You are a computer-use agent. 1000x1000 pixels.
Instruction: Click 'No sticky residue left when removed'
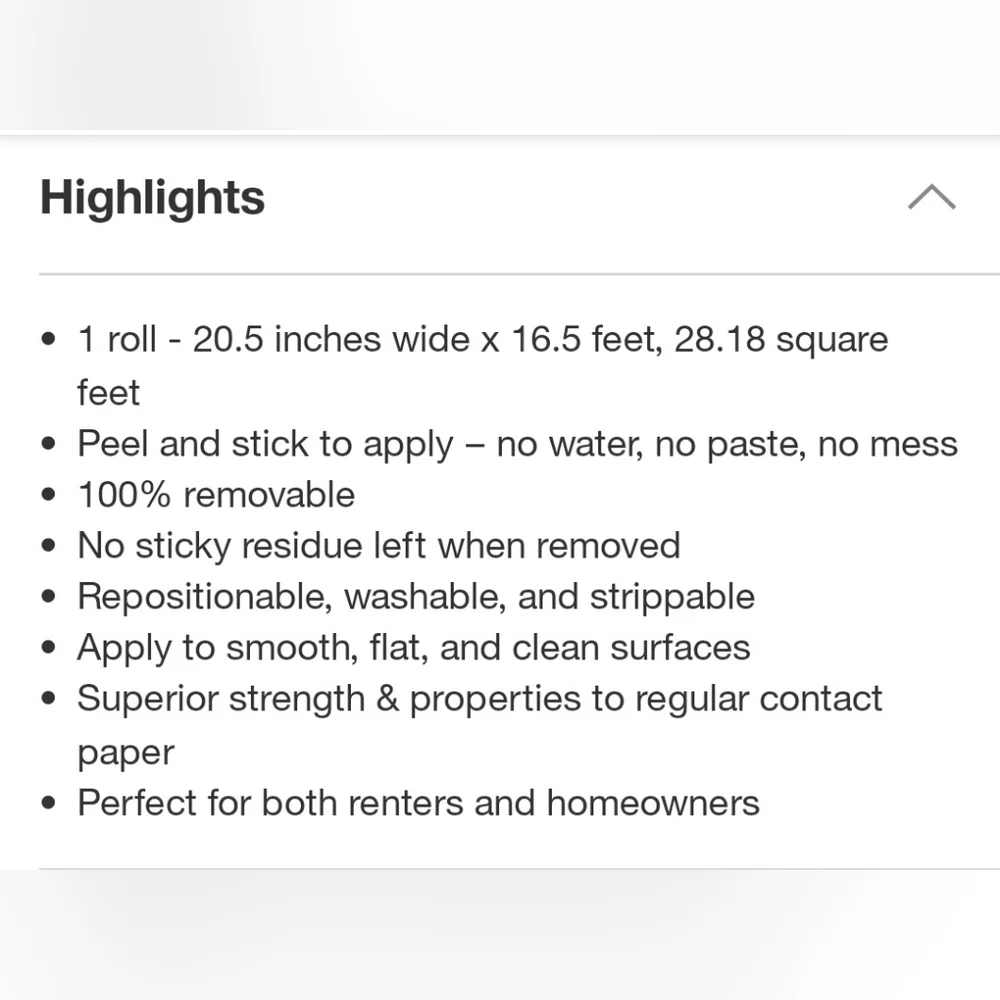coord(379,547)
